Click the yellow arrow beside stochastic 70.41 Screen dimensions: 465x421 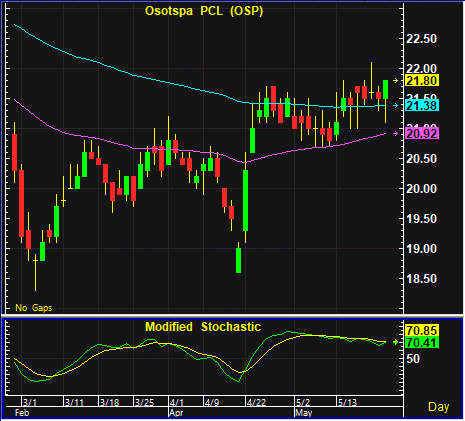click(396, 342)
